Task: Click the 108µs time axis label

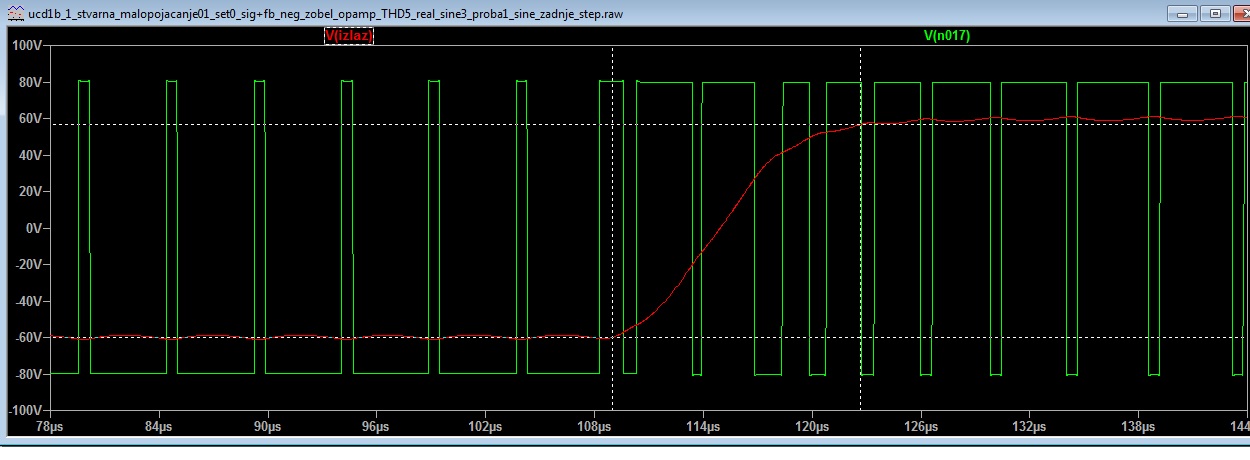Action: coord(594,427)
